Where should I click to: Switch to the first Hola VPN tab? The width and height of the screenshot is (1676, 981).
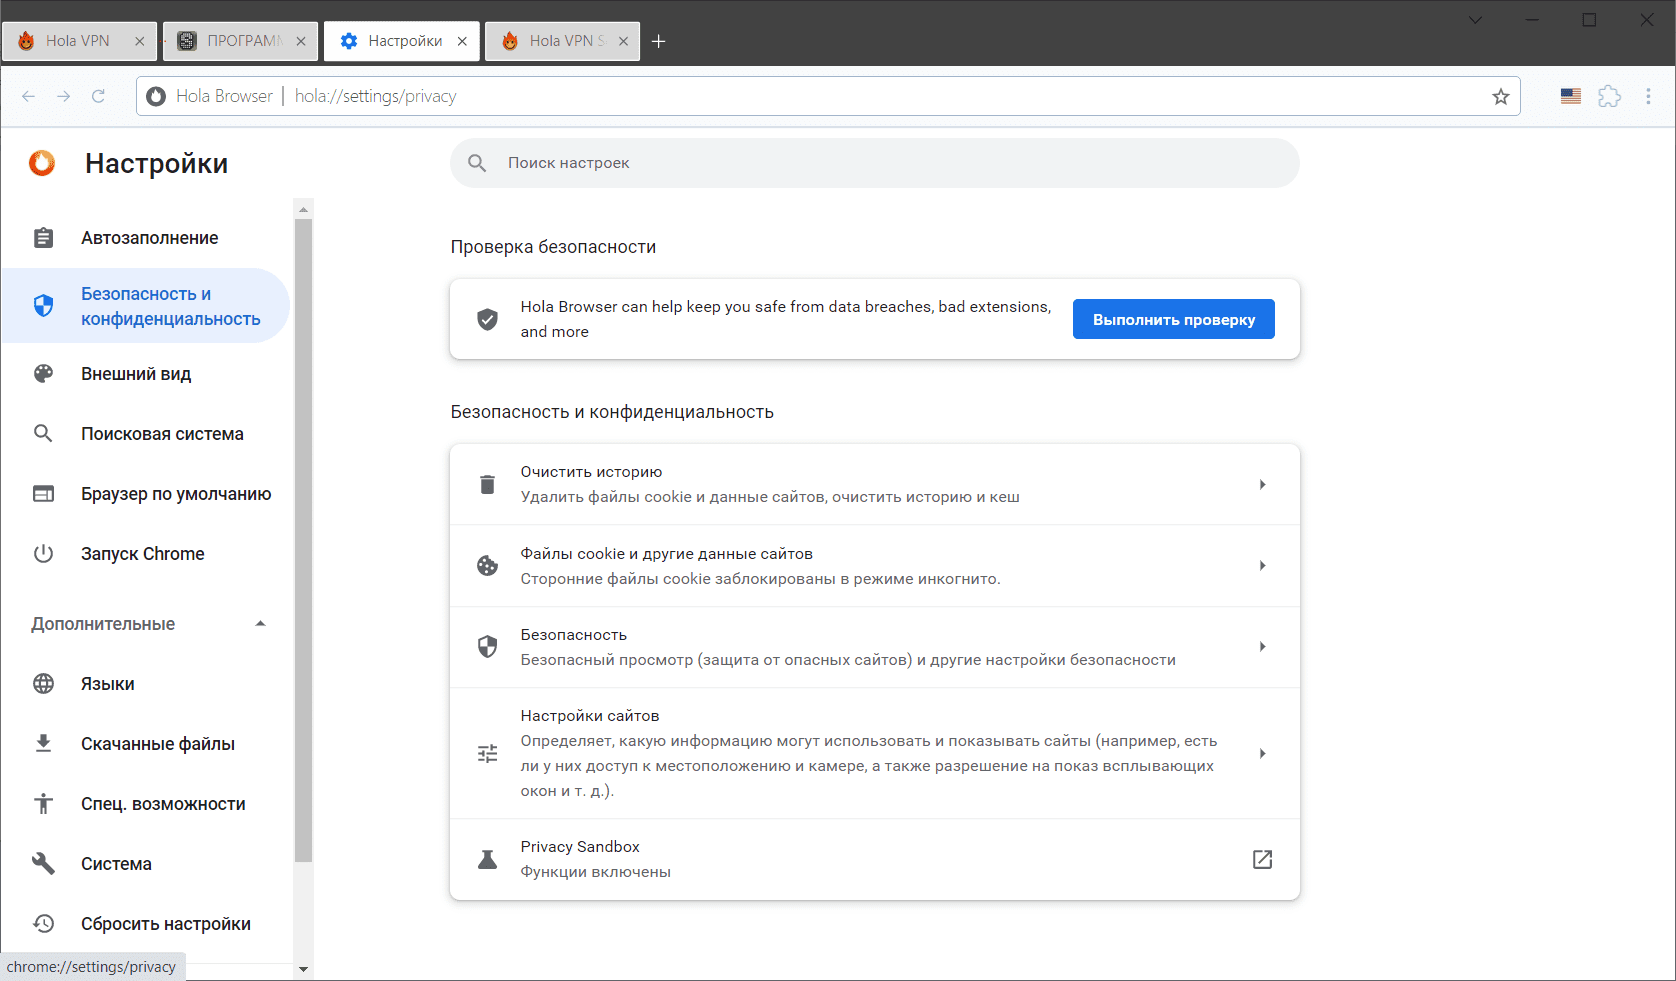tap(77, 41)
